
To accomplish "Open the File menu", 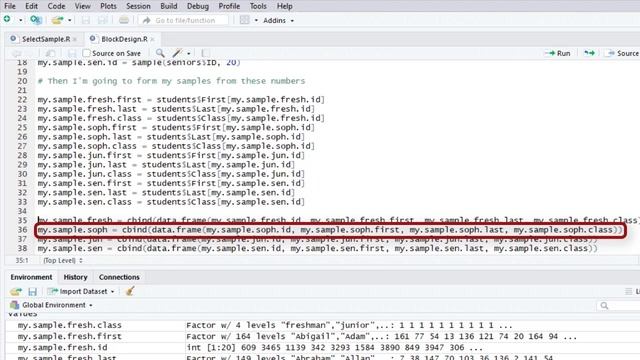I will click(10, 6).
